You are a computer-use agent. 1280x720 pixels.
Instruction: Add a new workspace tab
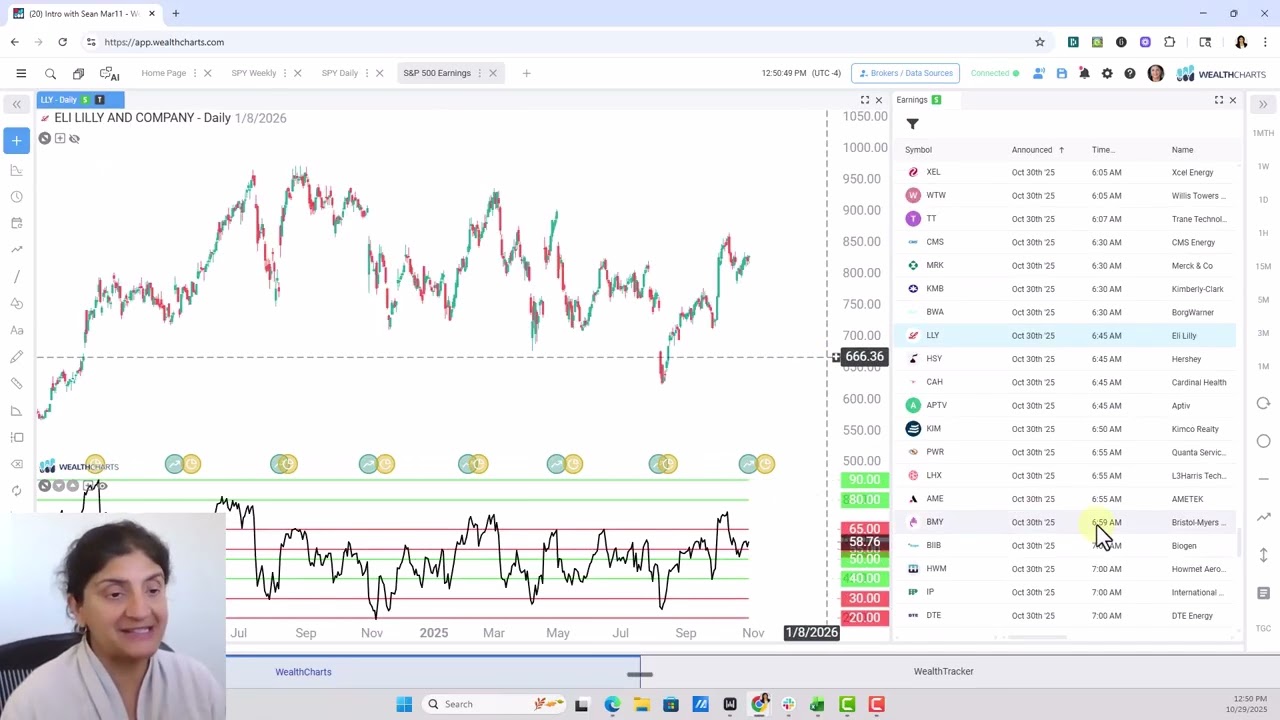[x=526, y=73]
